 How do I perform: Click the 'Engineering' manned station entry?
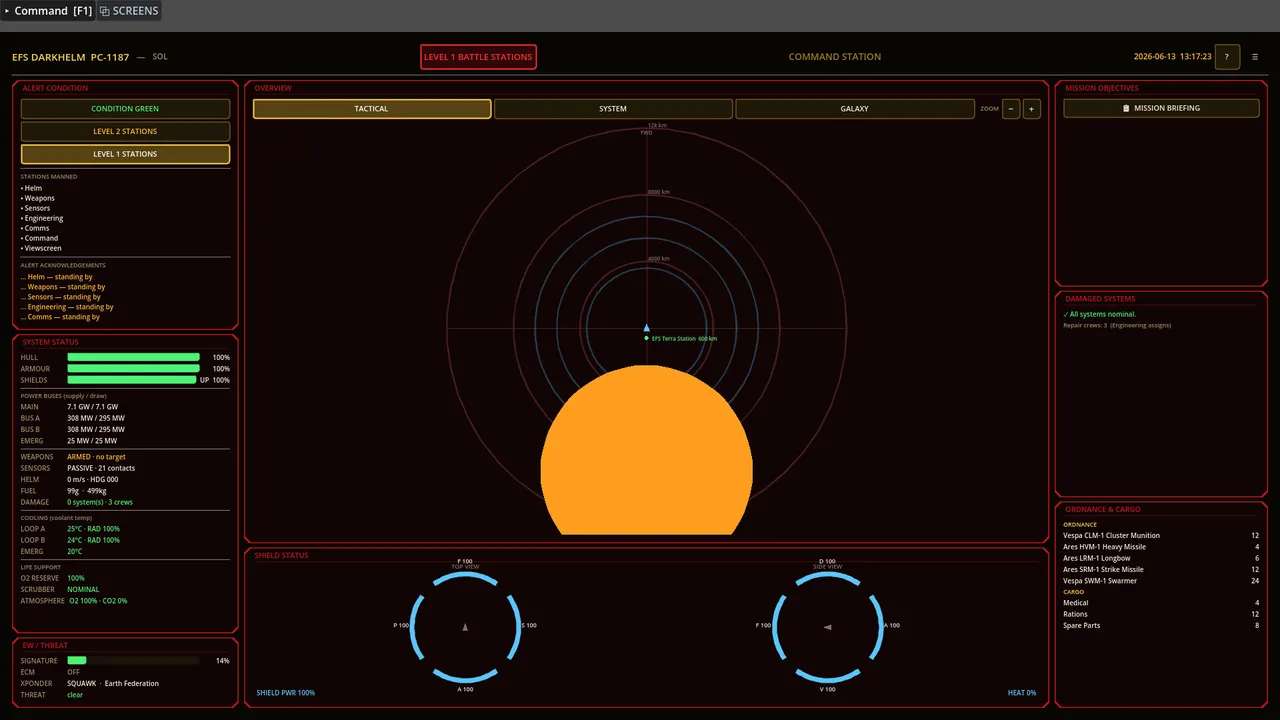(42, 218)
